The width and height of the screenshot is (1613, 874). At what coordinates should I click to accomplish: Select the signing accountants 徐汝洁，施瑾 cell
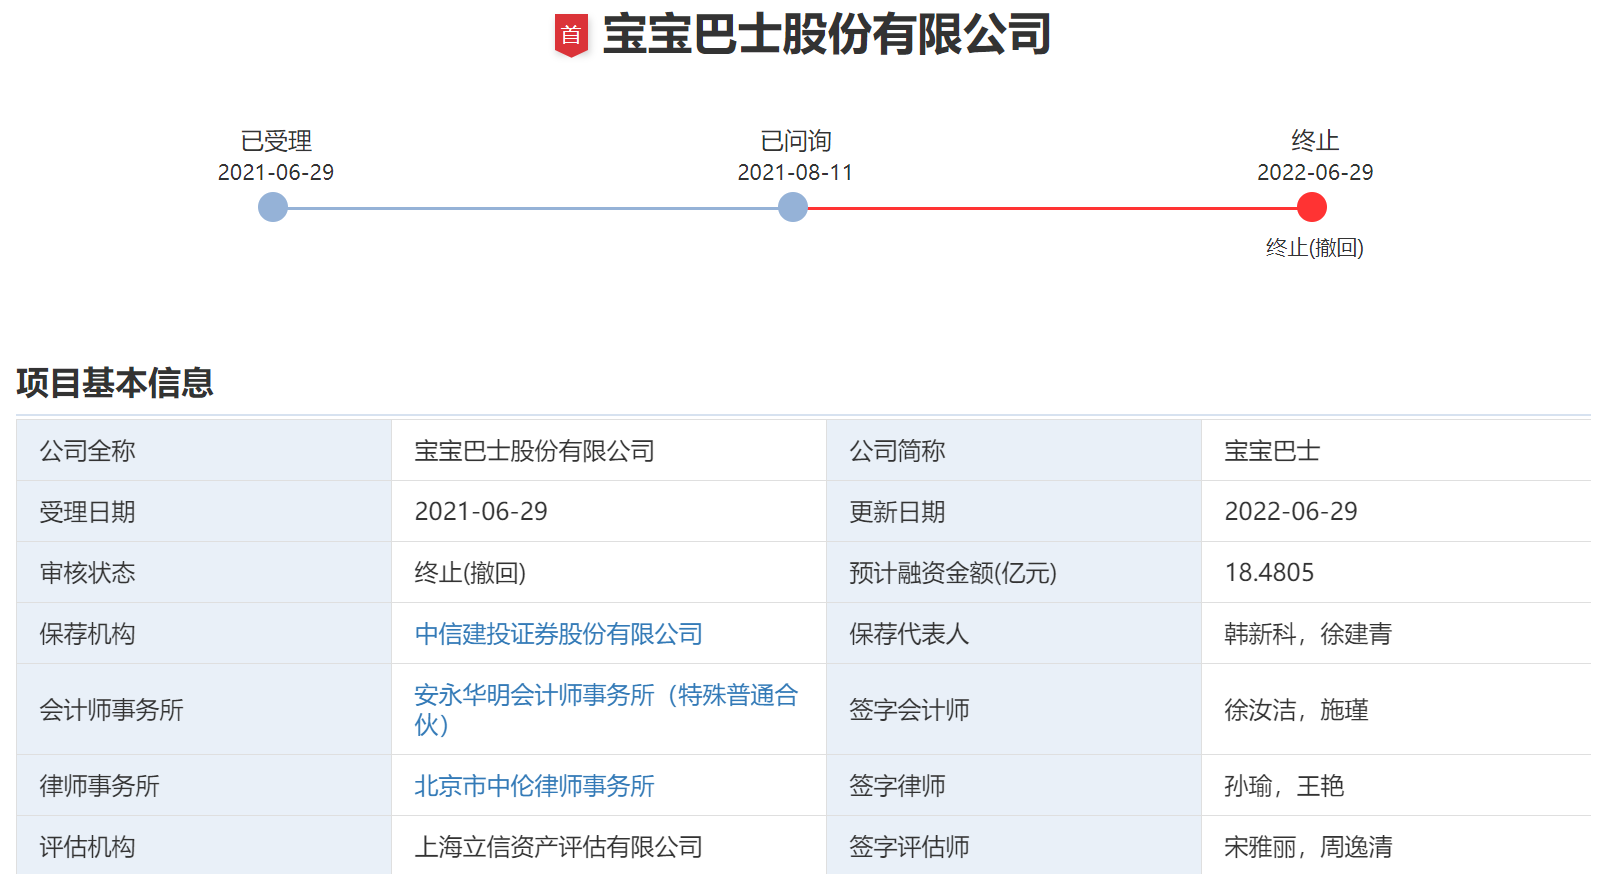[x=1296, y=710]
